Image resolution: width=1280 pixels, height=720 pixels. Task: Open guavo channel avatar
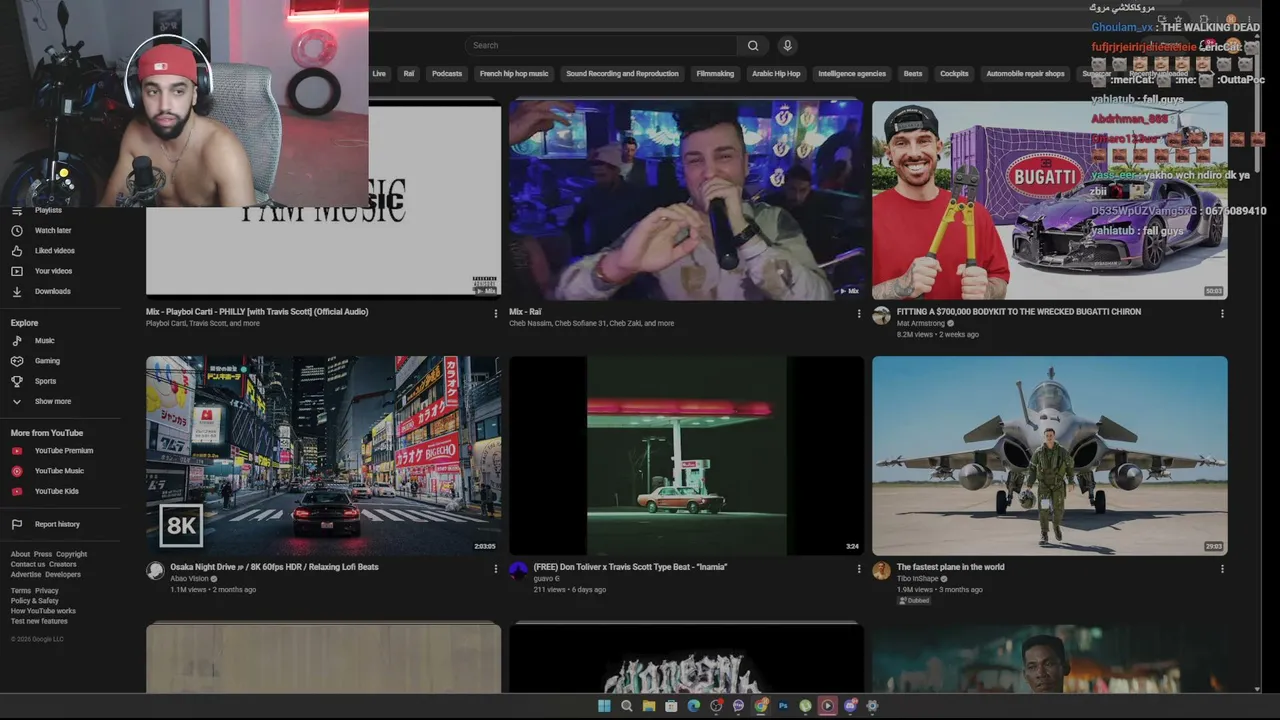[518, 571]
